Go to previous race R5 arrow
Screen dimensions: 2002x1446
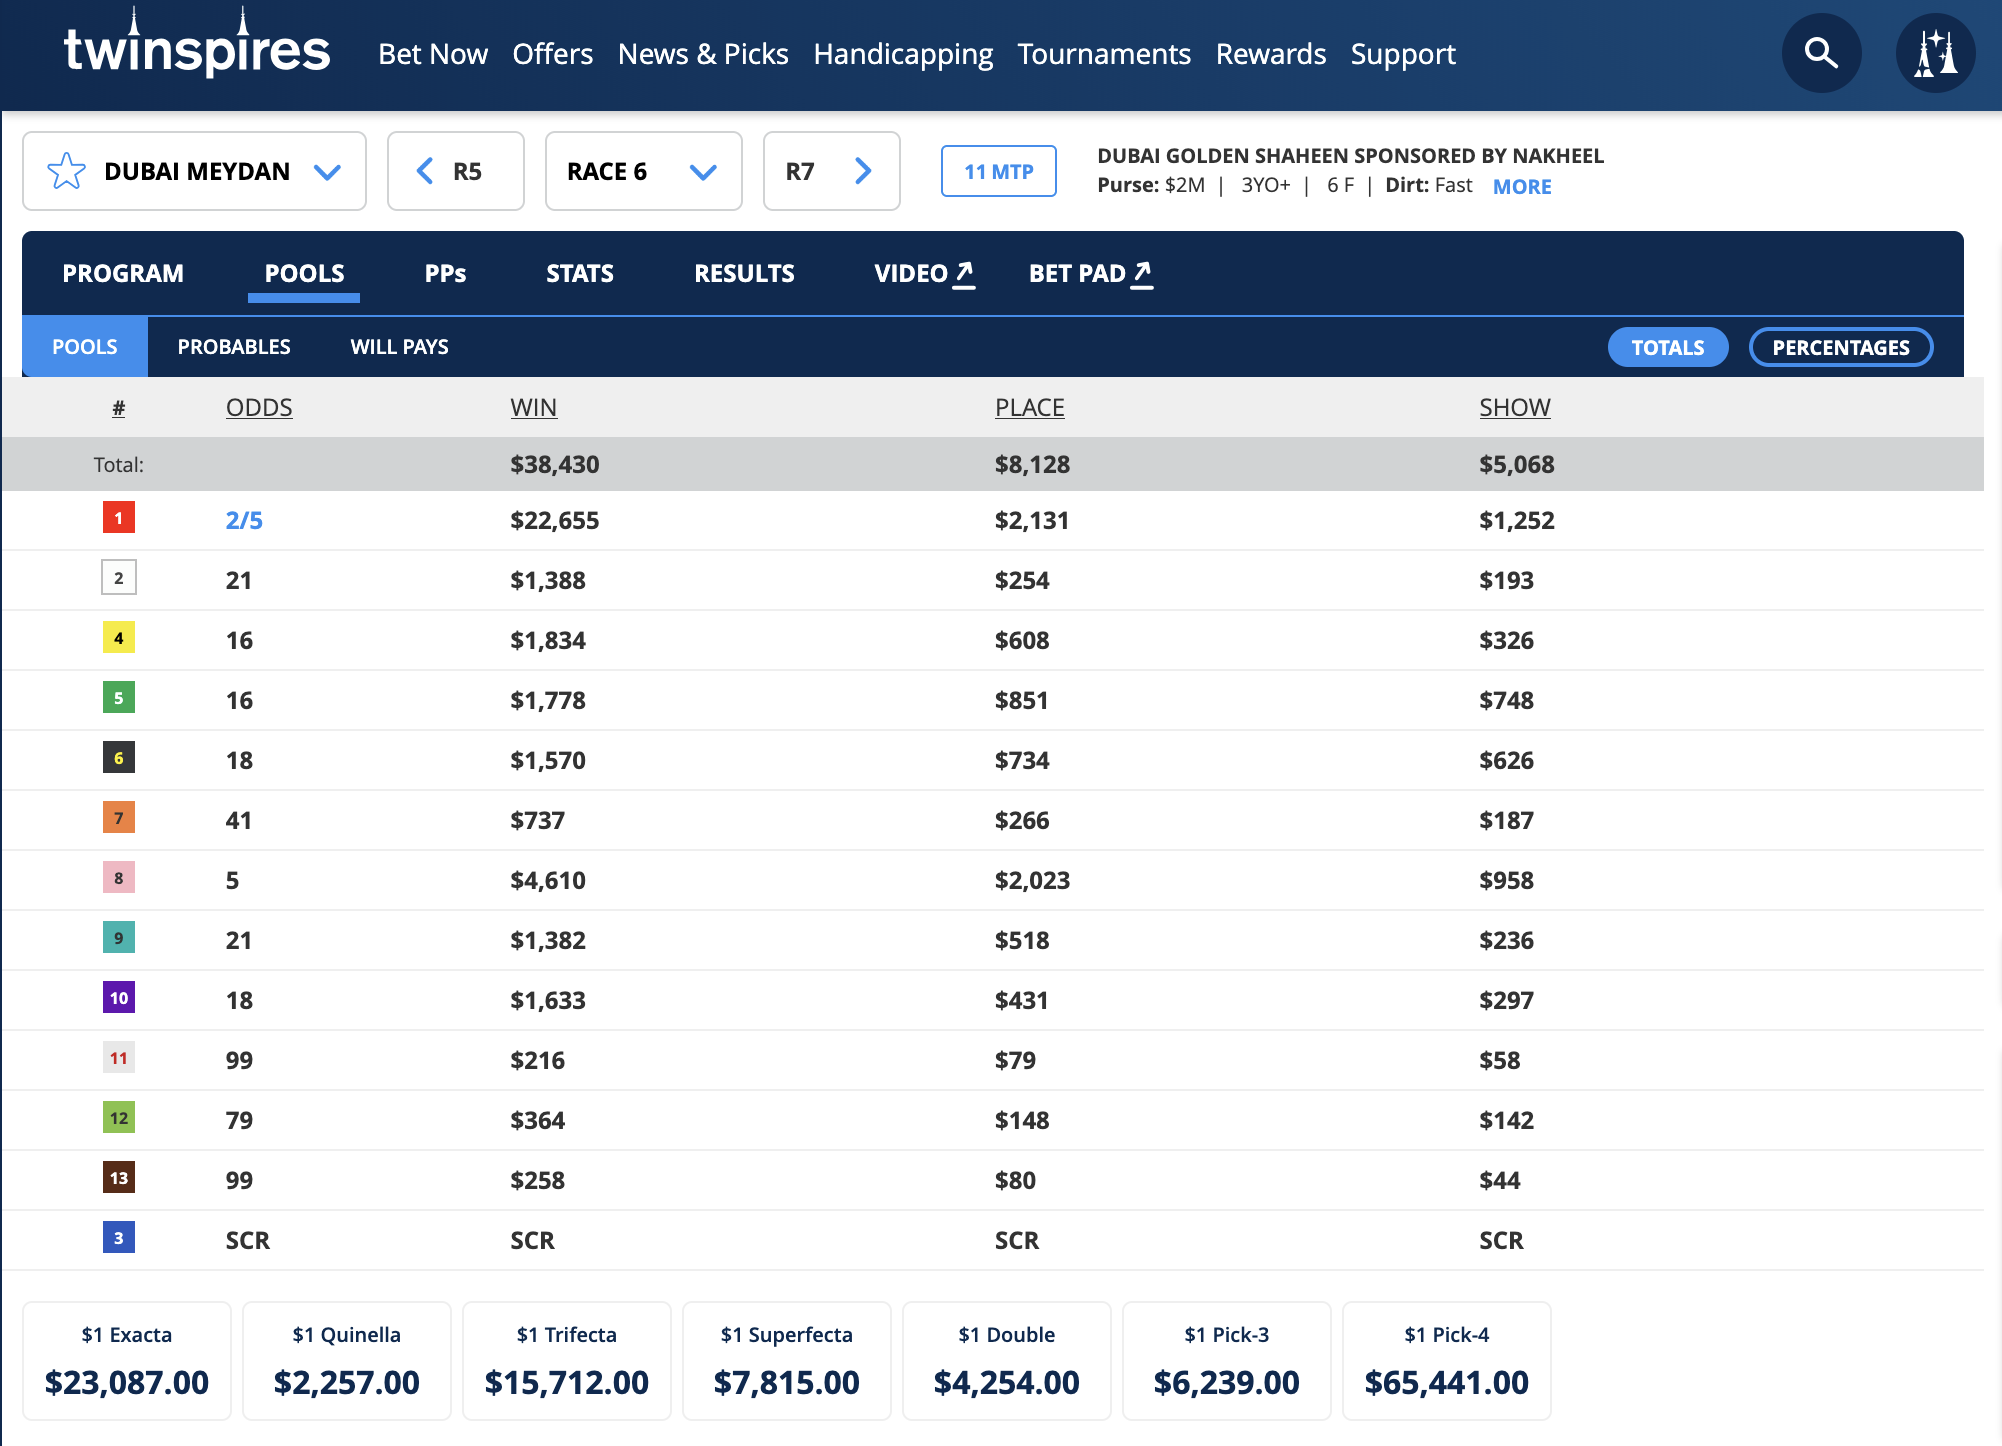[426, 171]
